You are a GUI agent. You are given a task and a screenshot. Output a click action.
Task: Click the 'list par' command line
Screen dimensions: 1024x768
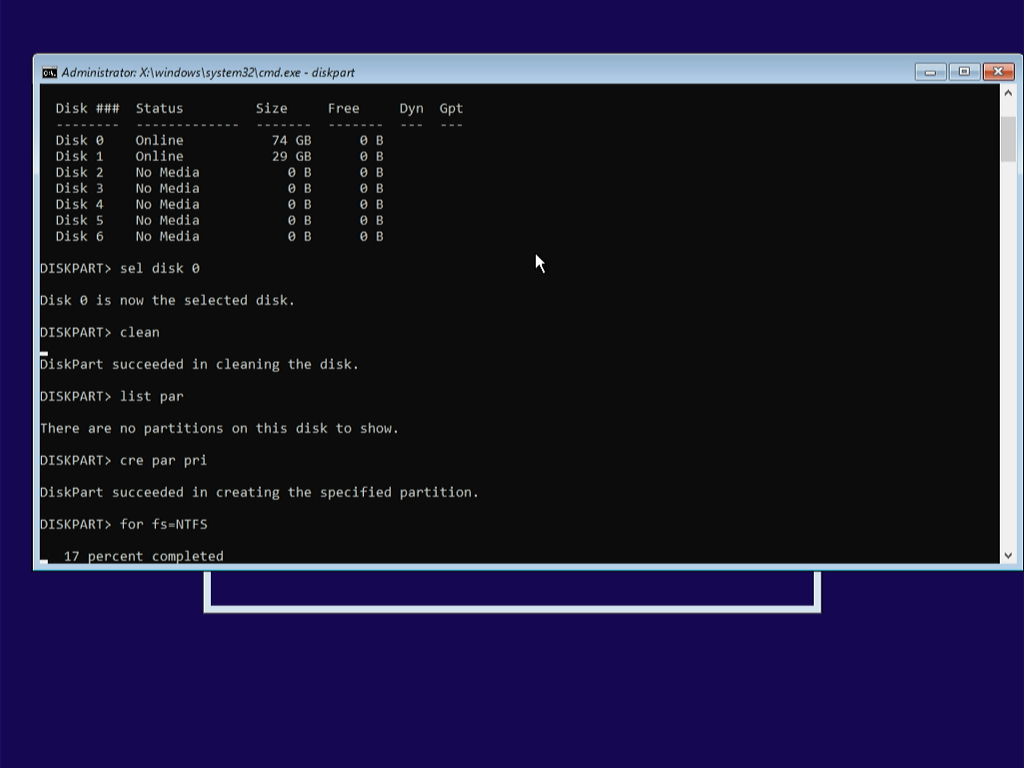[112, 396]
